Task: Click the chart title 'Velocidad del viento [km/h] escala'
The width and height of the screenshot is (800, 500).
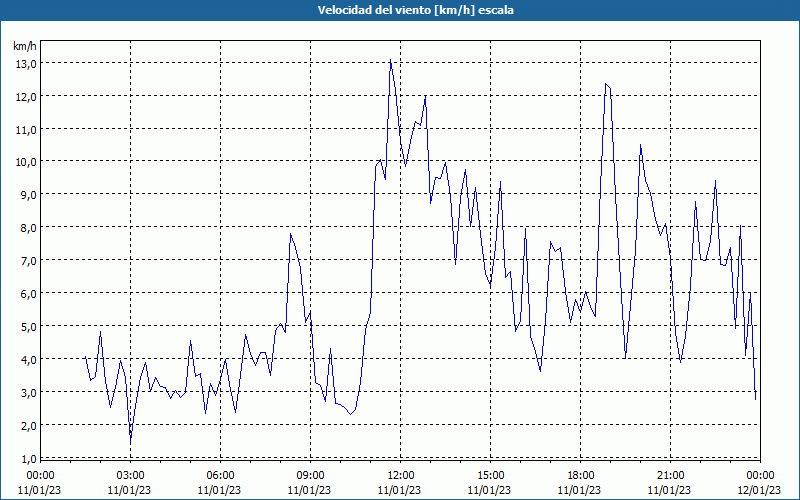Action: tap(415, 10)
